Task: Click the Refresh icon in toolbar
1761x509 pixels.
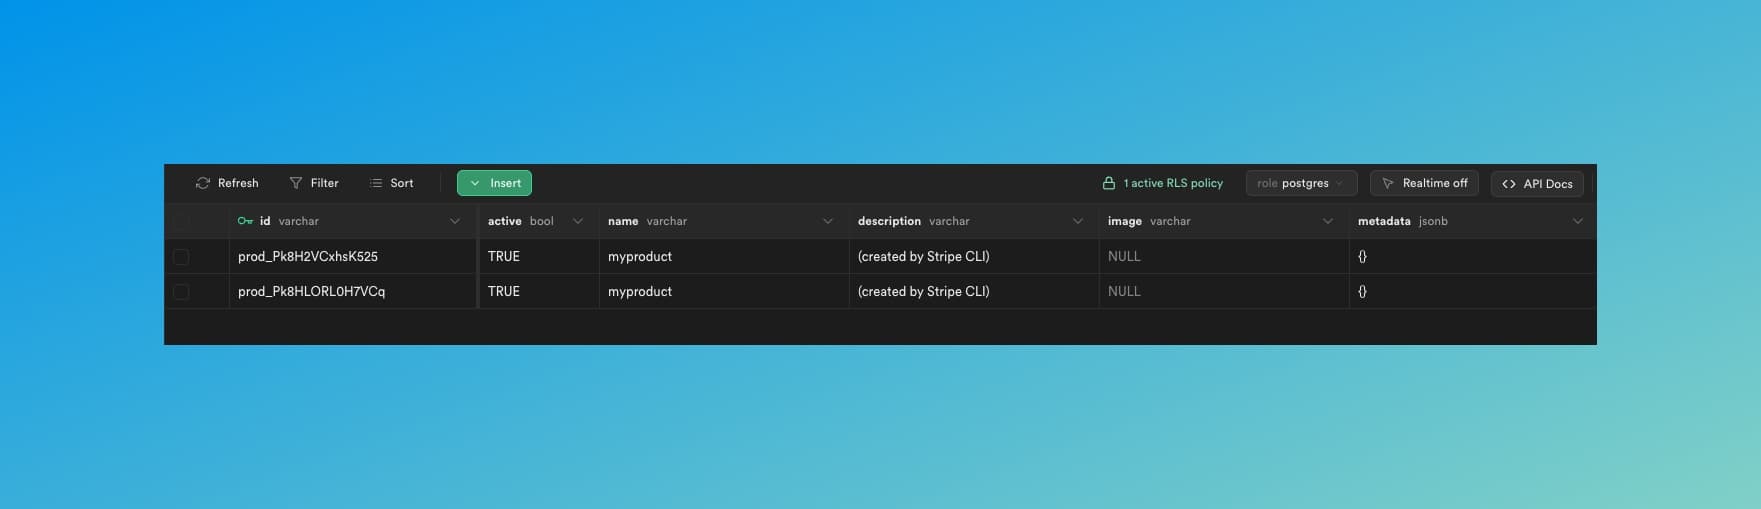Action: [x=203, y=183]
